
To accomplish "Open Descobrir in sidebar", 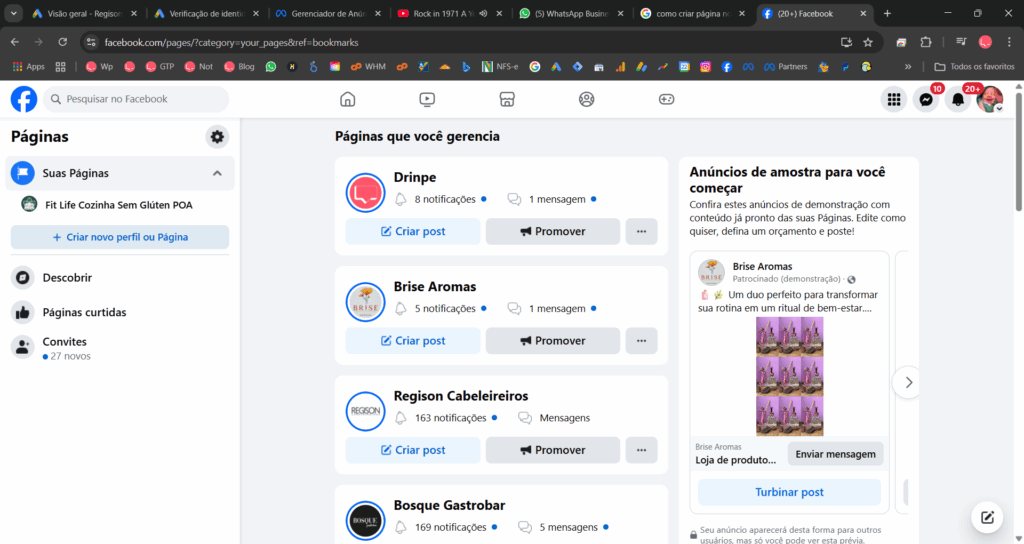I will point(120,278).
